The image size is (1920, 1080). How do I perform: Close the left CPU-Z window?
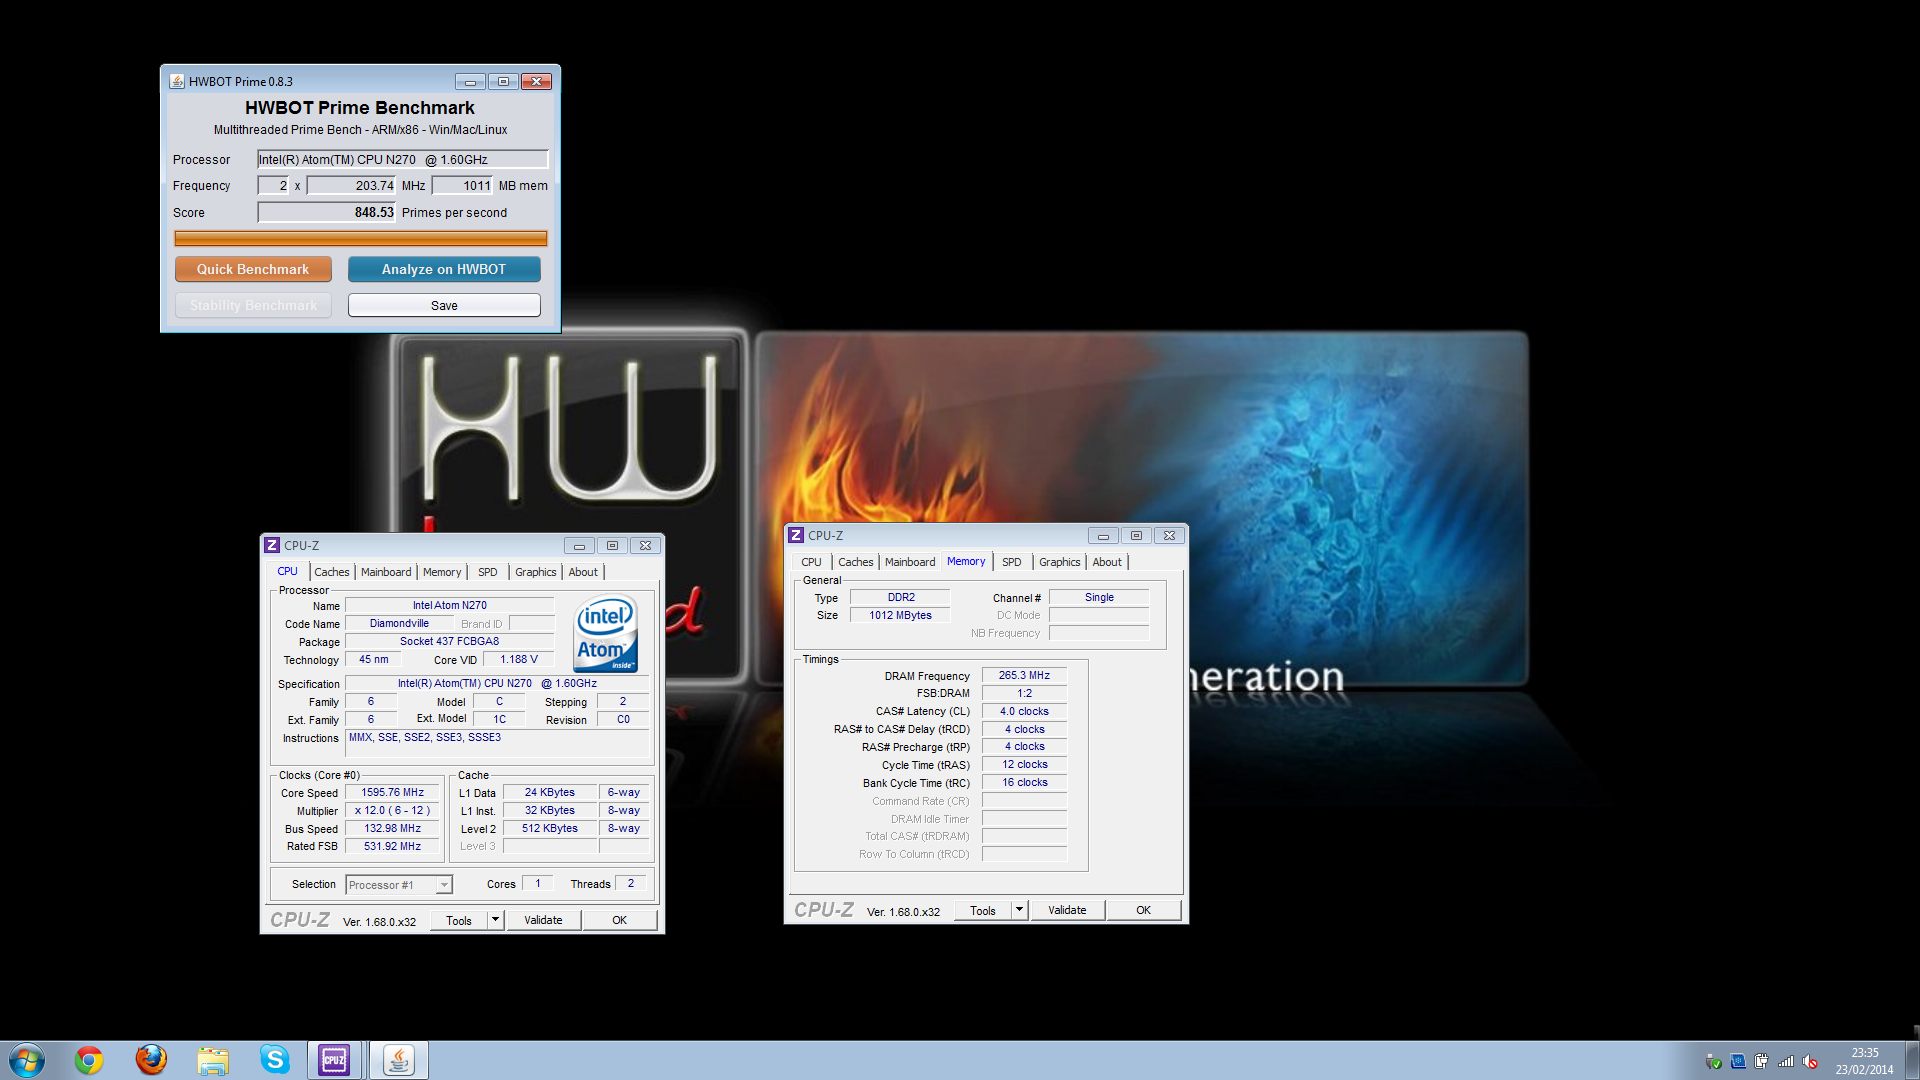coord(645,546)
